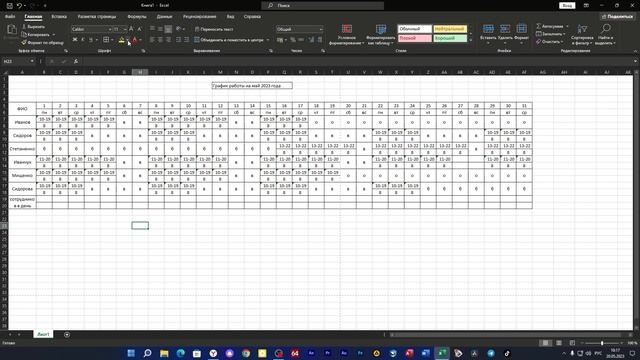
Task: Cut selection with the Вырезать scissors button
Action: (33, 27)
